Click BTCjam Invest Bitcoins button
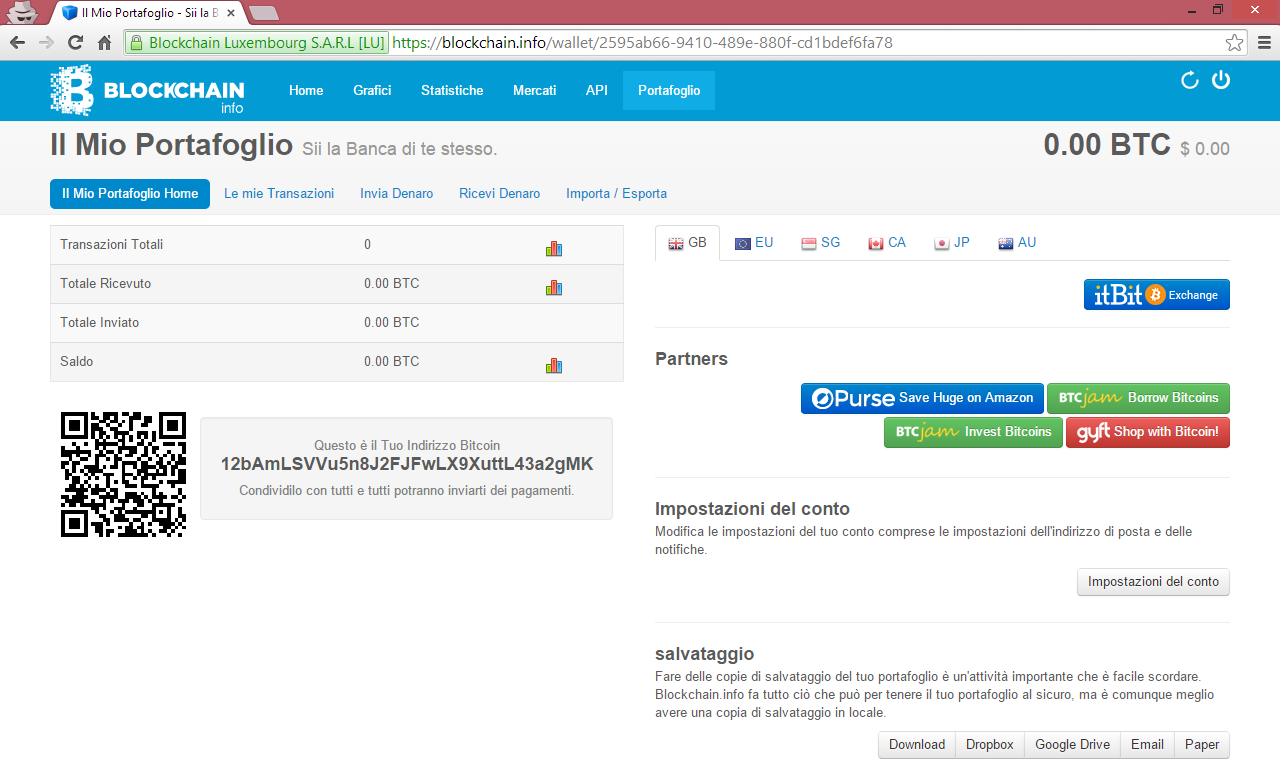 click(x=973, y=432)
